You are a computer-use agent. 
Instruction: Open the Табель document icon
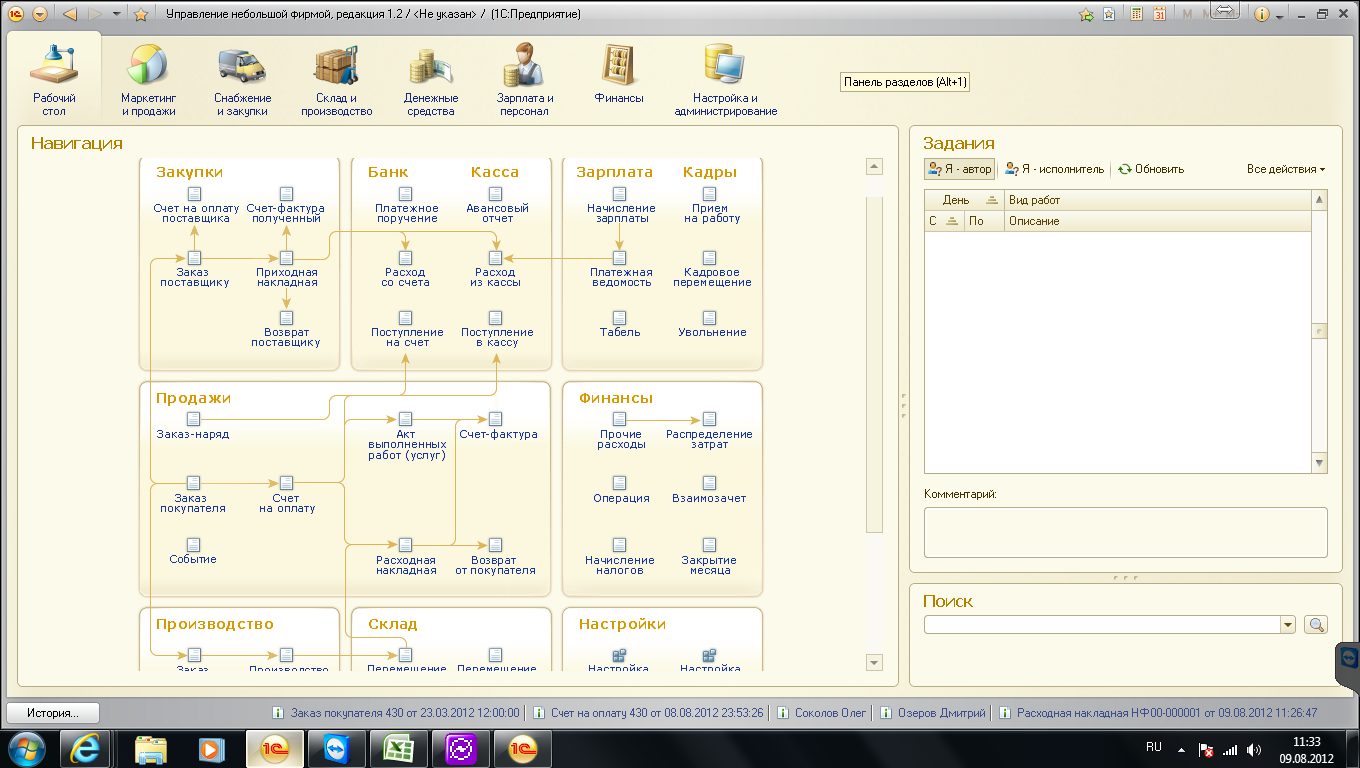(619, 318)
